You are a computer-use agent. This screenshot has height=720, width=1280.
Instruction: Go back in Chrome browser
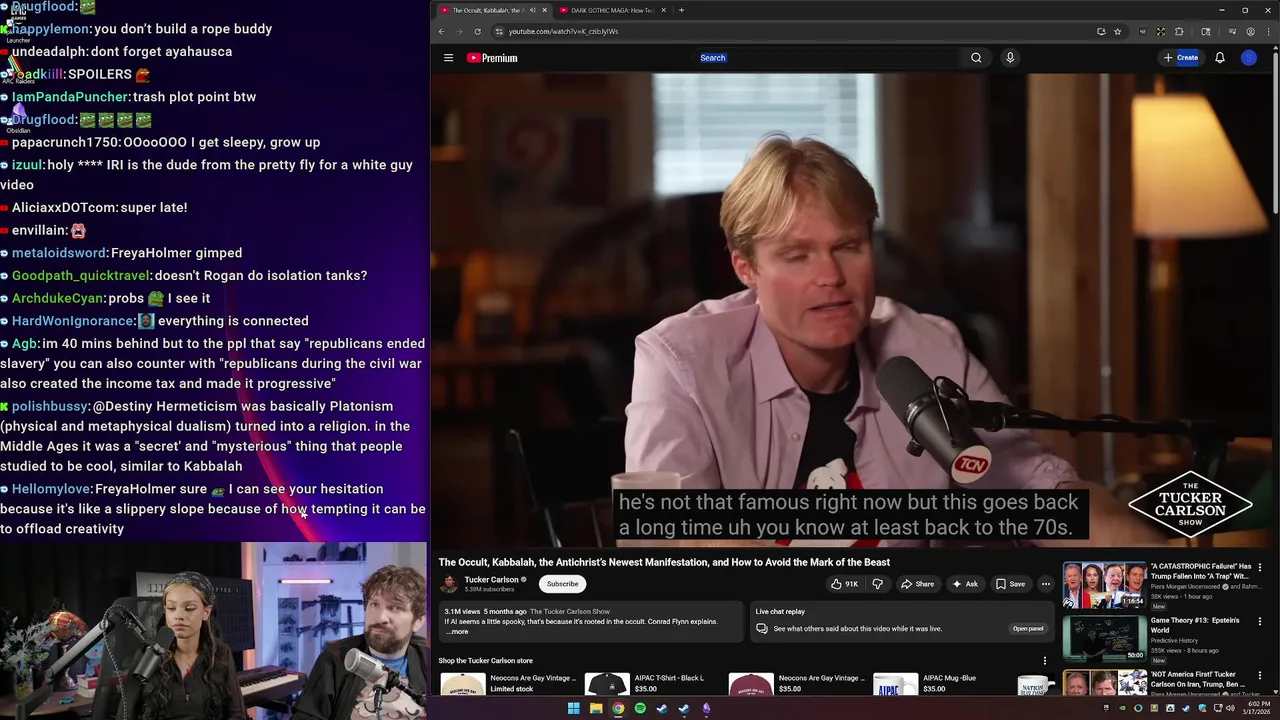(x=441, y=31)
